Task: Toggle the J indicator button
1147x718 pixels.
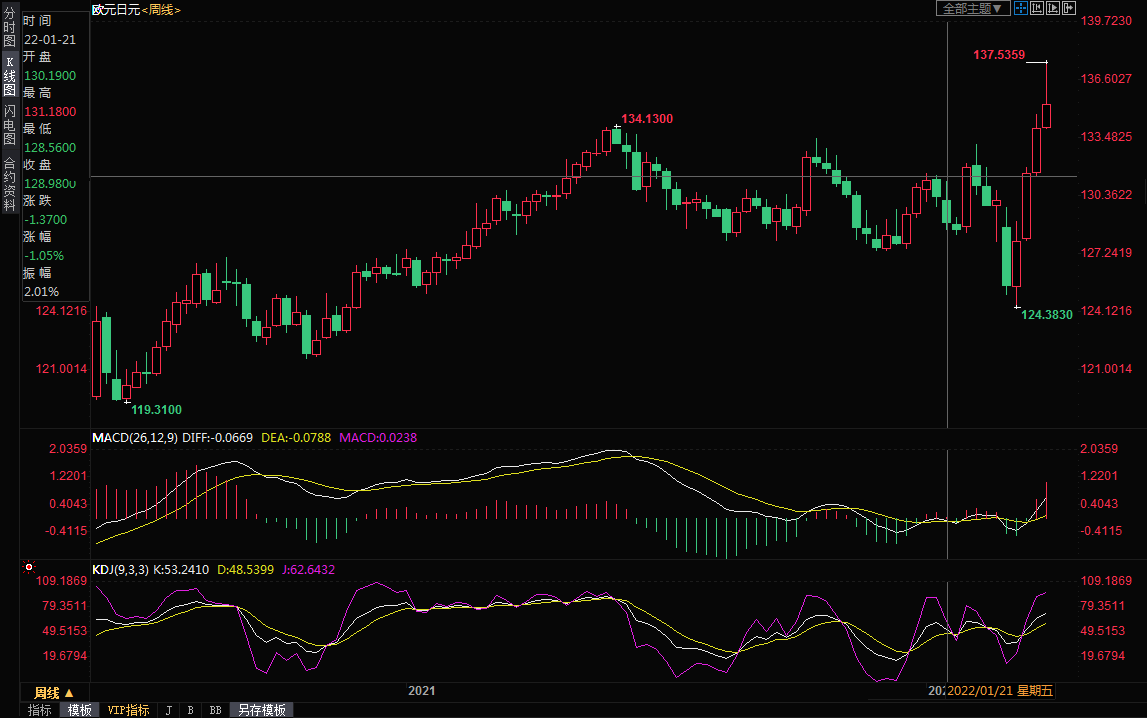Action: (168, 710)
